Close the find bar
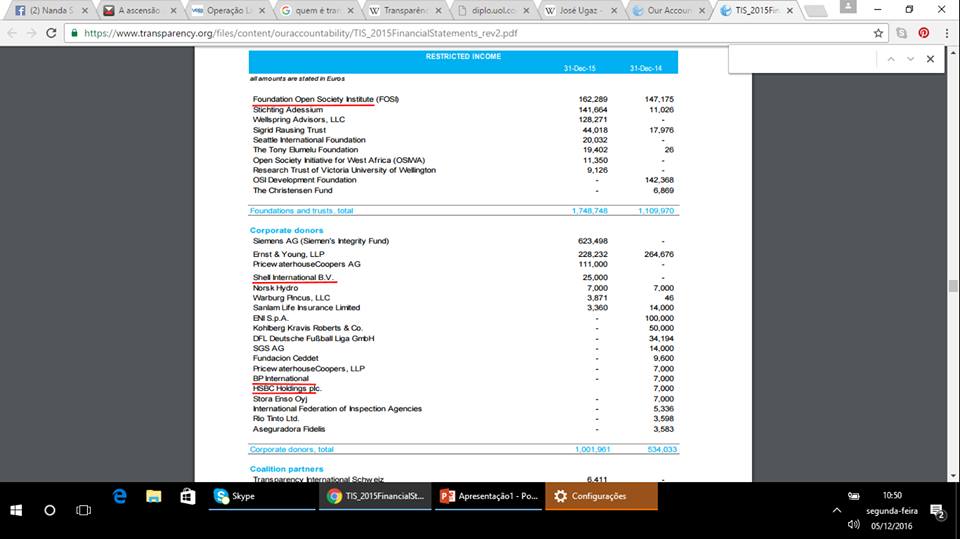This screenshot has height=539, width=960. pyautogui.click(x=930, y=59)
